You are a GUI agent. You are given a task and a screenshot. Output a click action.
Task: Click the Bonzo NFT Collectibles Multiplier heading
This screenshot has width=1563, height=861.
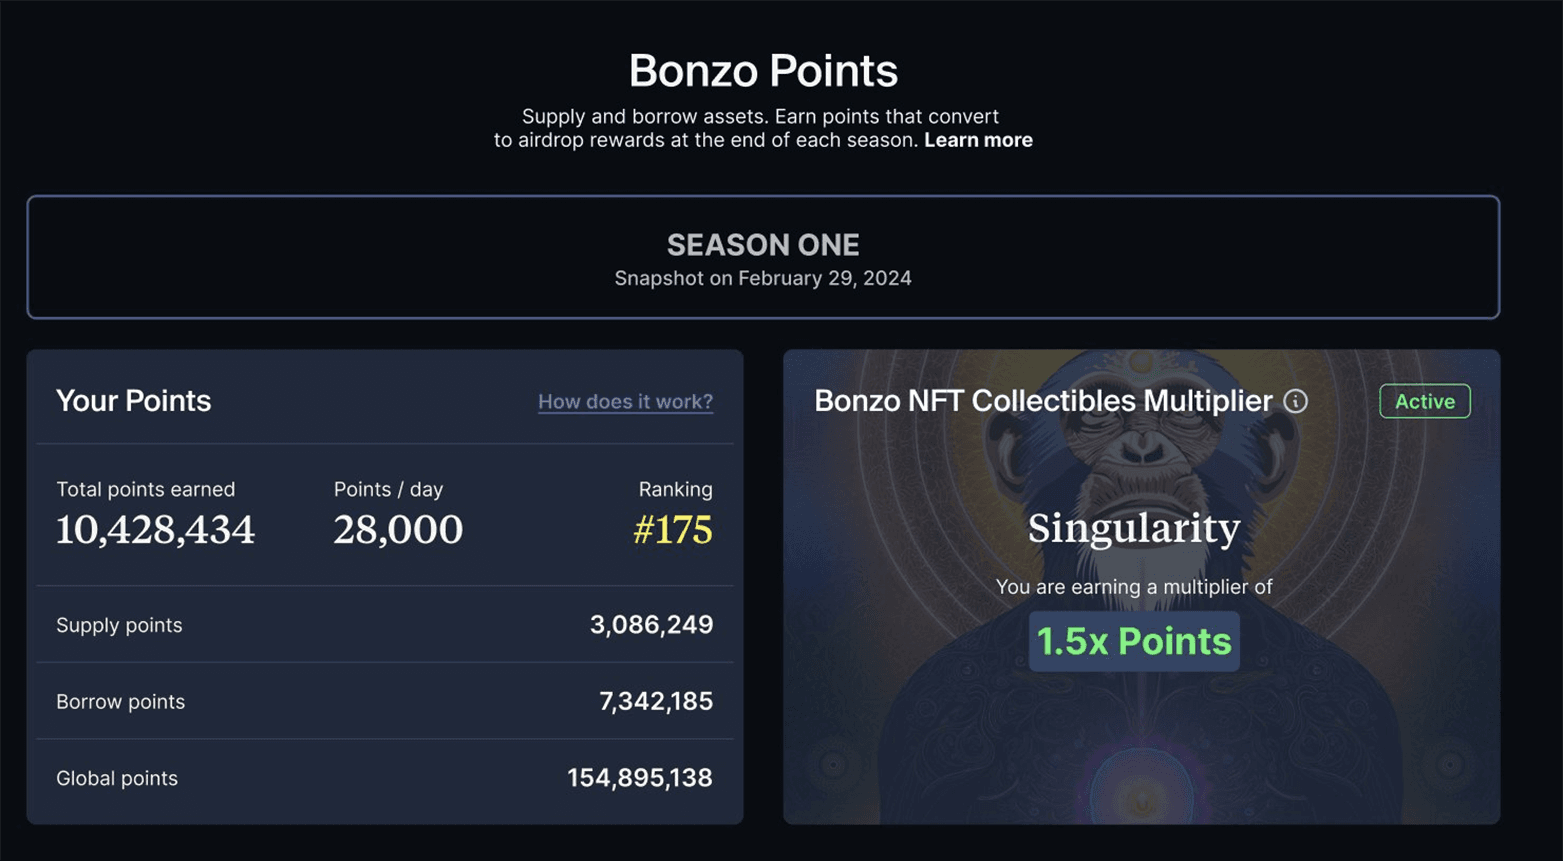pos(1043,401)
